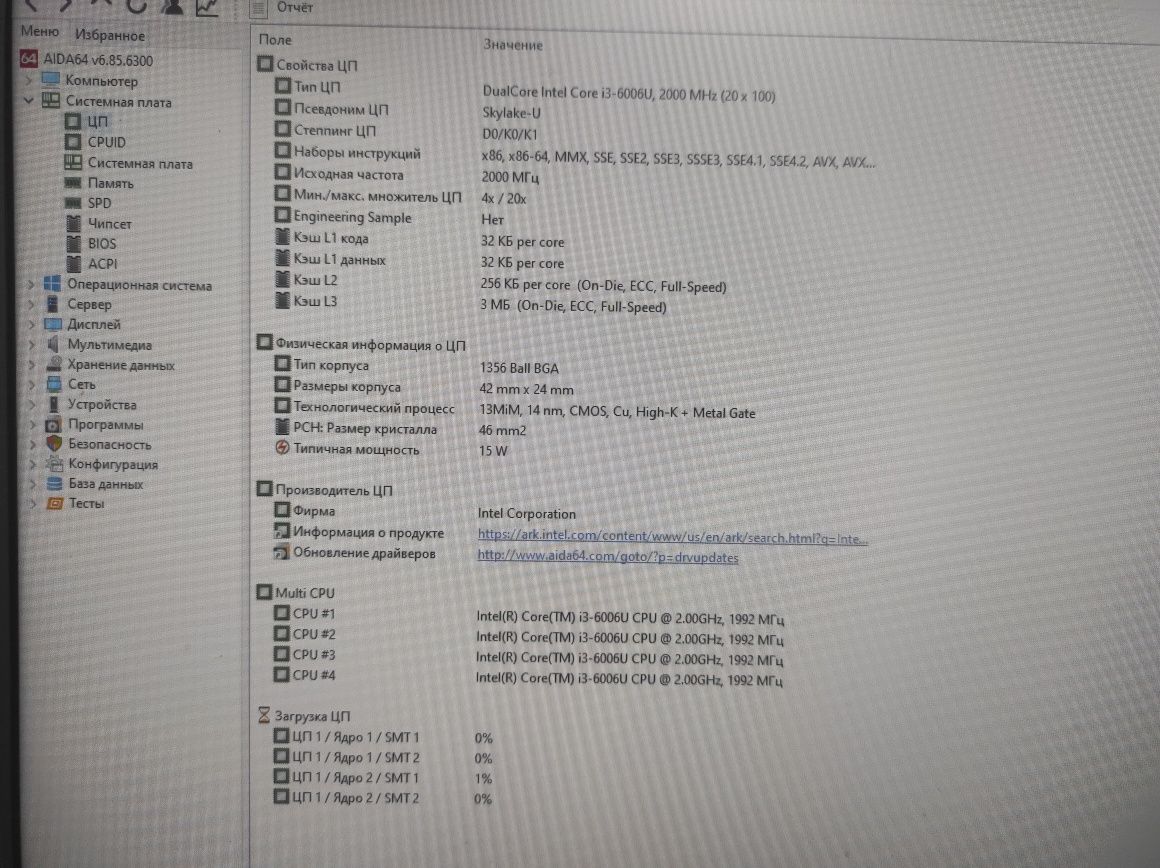Expand the Сервер tree node

[31, 304]
